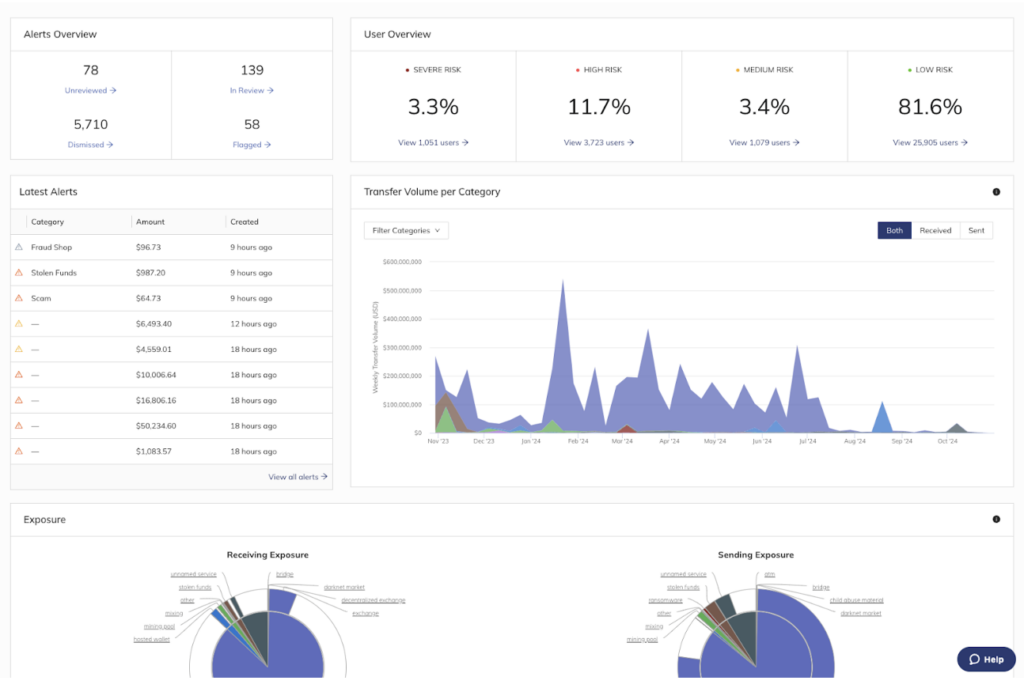Viewport: 1024px width, 688px height.
Task: Select the warning icon beside the $6,493.40 alert
Action: click(x=21, y=323)
